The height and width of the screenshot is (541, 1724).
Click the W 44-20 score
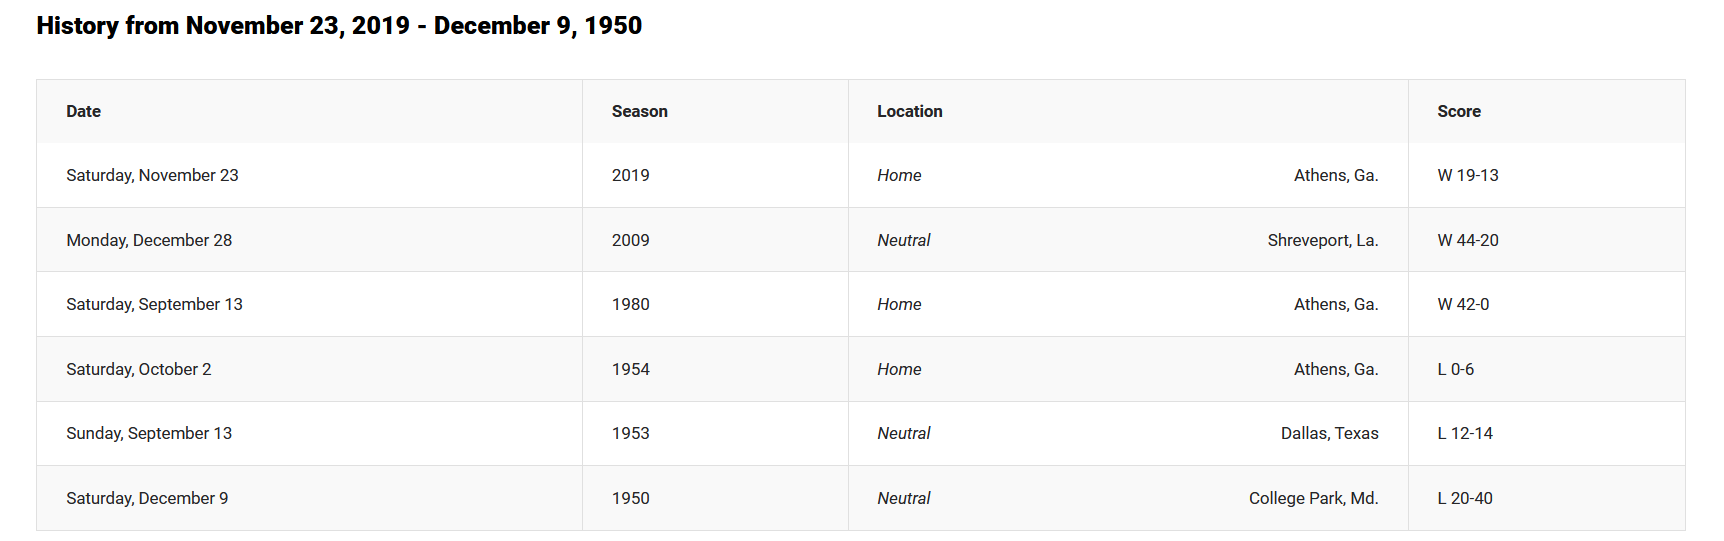pos(1468,240)
